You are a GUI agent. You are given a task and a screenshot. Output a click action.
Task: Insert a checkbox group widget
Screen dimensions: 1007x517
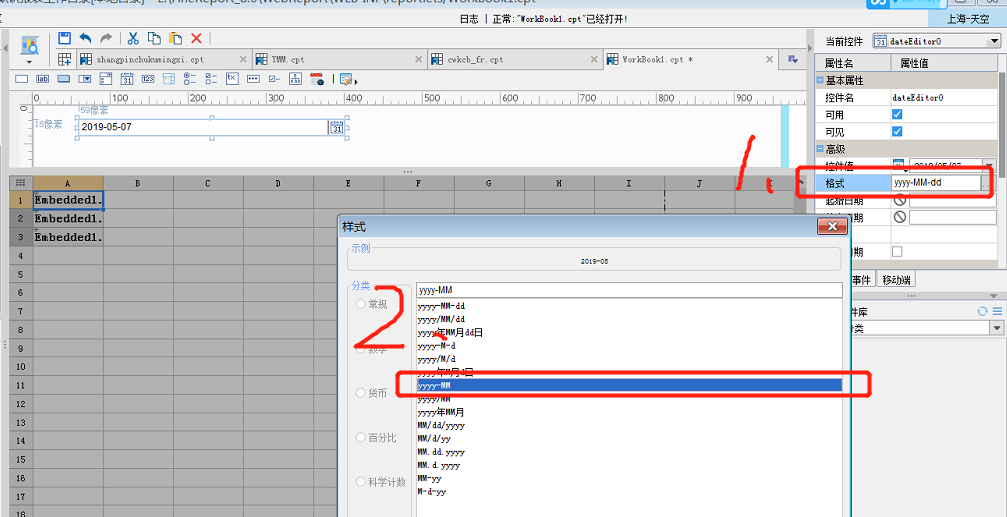tap(211, 79)
